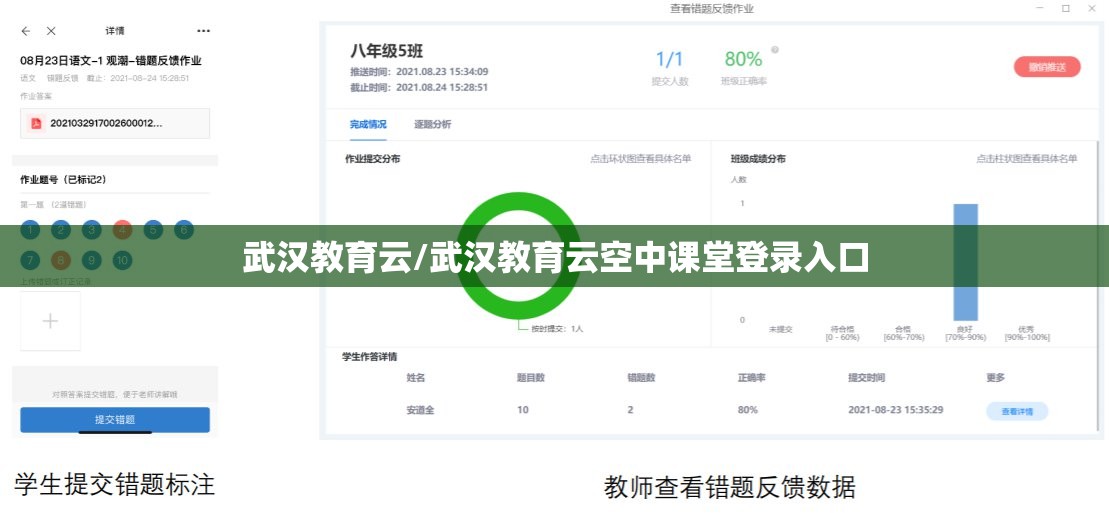This screenshot has width=1109, height=513.
Task: Click the 优秀 [90%-100%] axis label
Action: (x=1027, y=333)
